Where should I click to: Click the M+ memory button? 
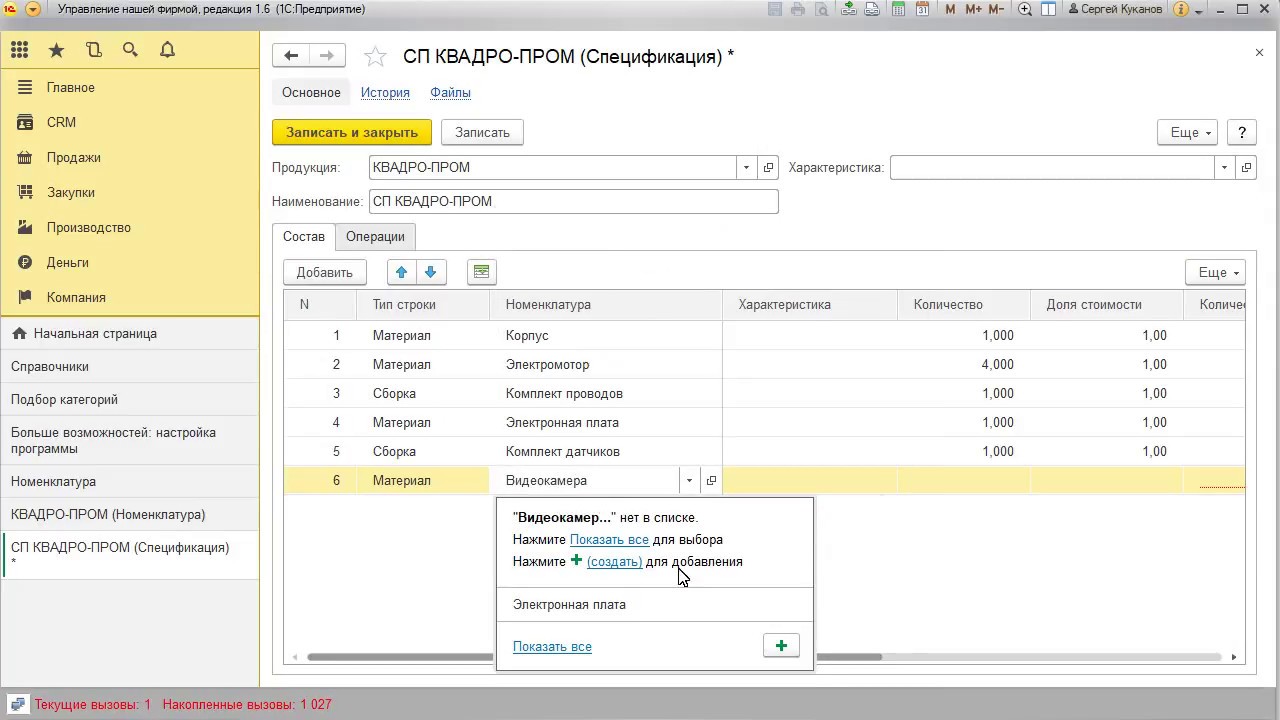(x=973, y=9)
